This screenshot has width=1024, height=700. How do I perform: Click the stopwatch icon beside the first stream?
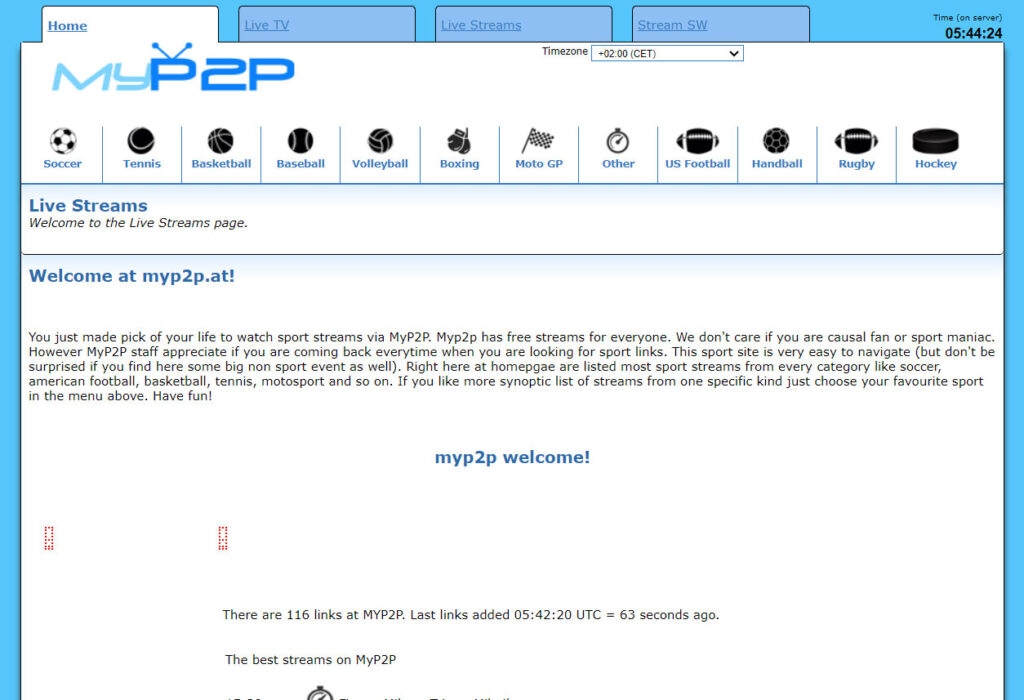click(x=320, y=693)
